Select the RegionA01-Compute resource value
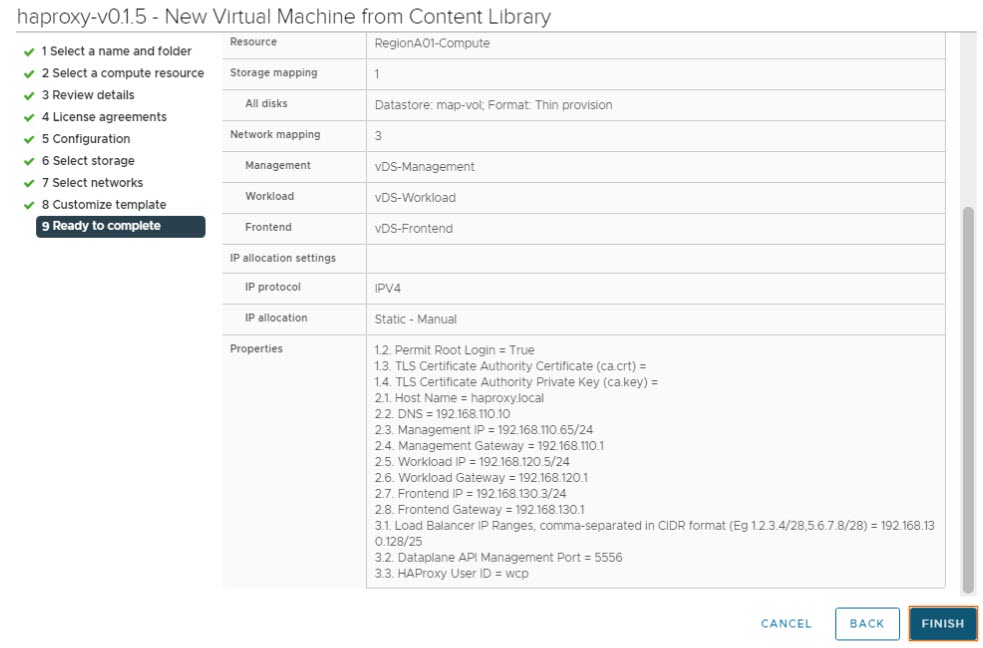This screenshot has width=983, height=648. (432, 43)
